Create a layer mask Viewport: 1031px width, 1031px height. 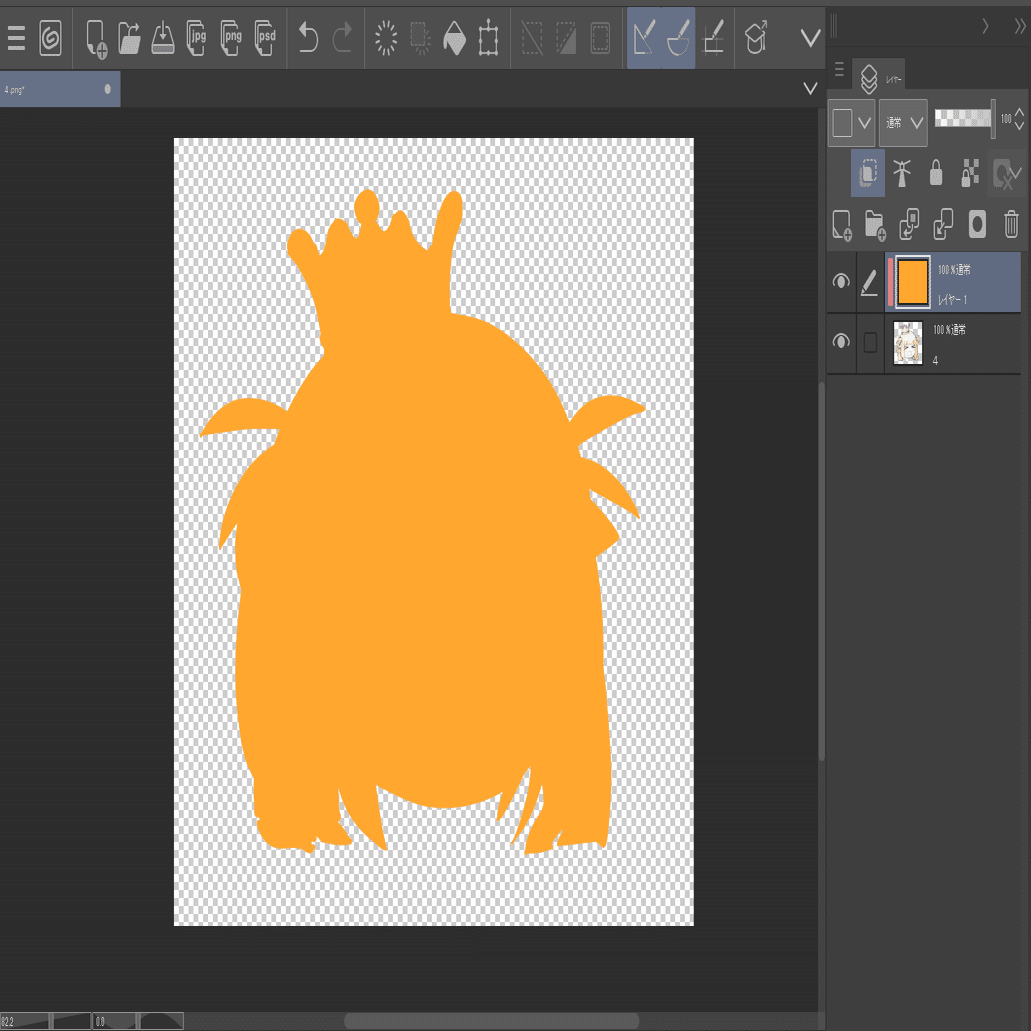click(x=977, y=224)
